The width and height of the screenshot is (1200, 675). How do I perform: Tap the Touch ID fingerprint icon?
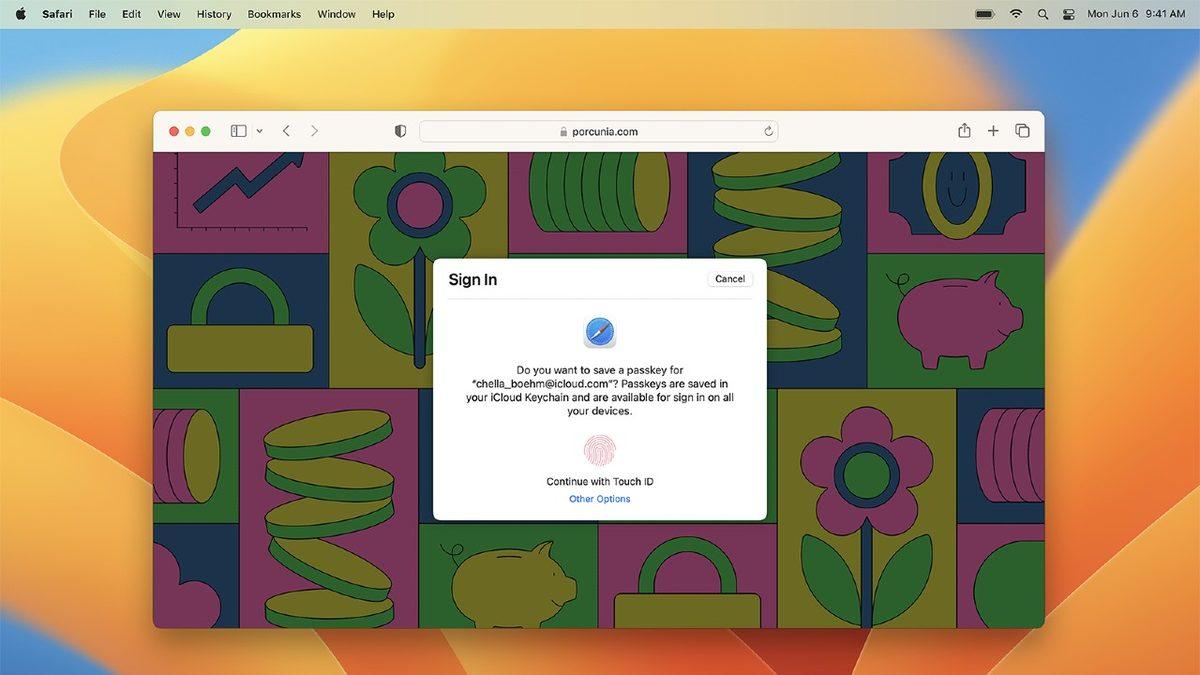599,450
